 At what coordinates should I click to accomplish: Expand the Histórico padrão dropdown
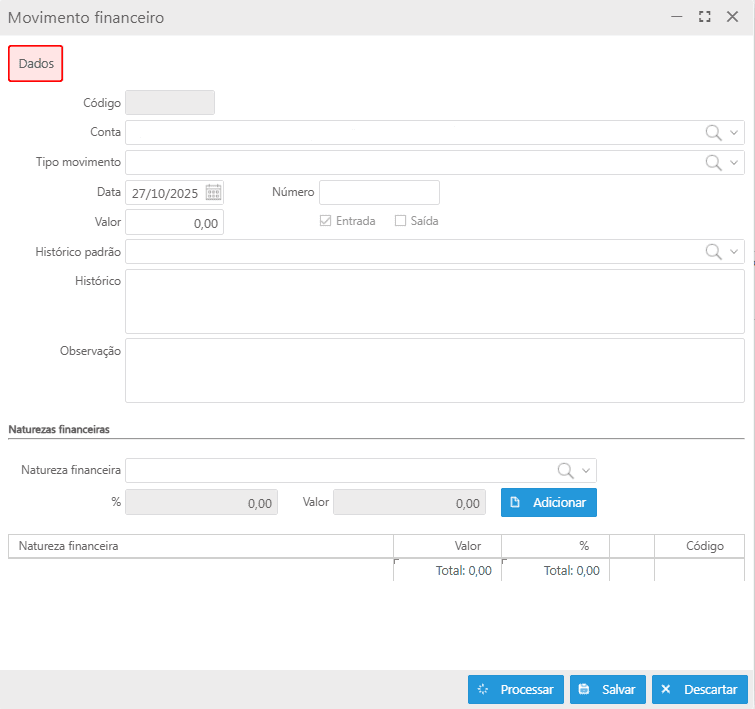[x=735, y=252]
